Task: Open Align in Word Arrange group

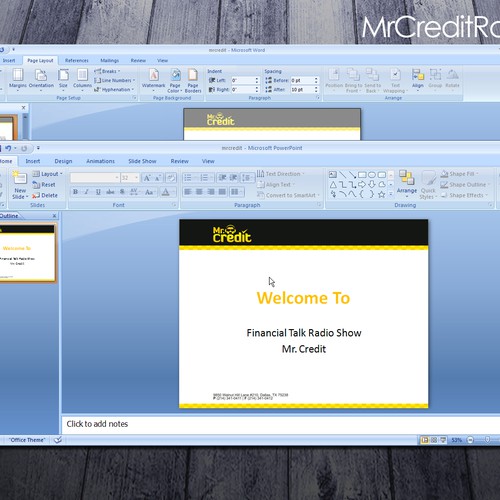Action: click(x=418, y=79)
